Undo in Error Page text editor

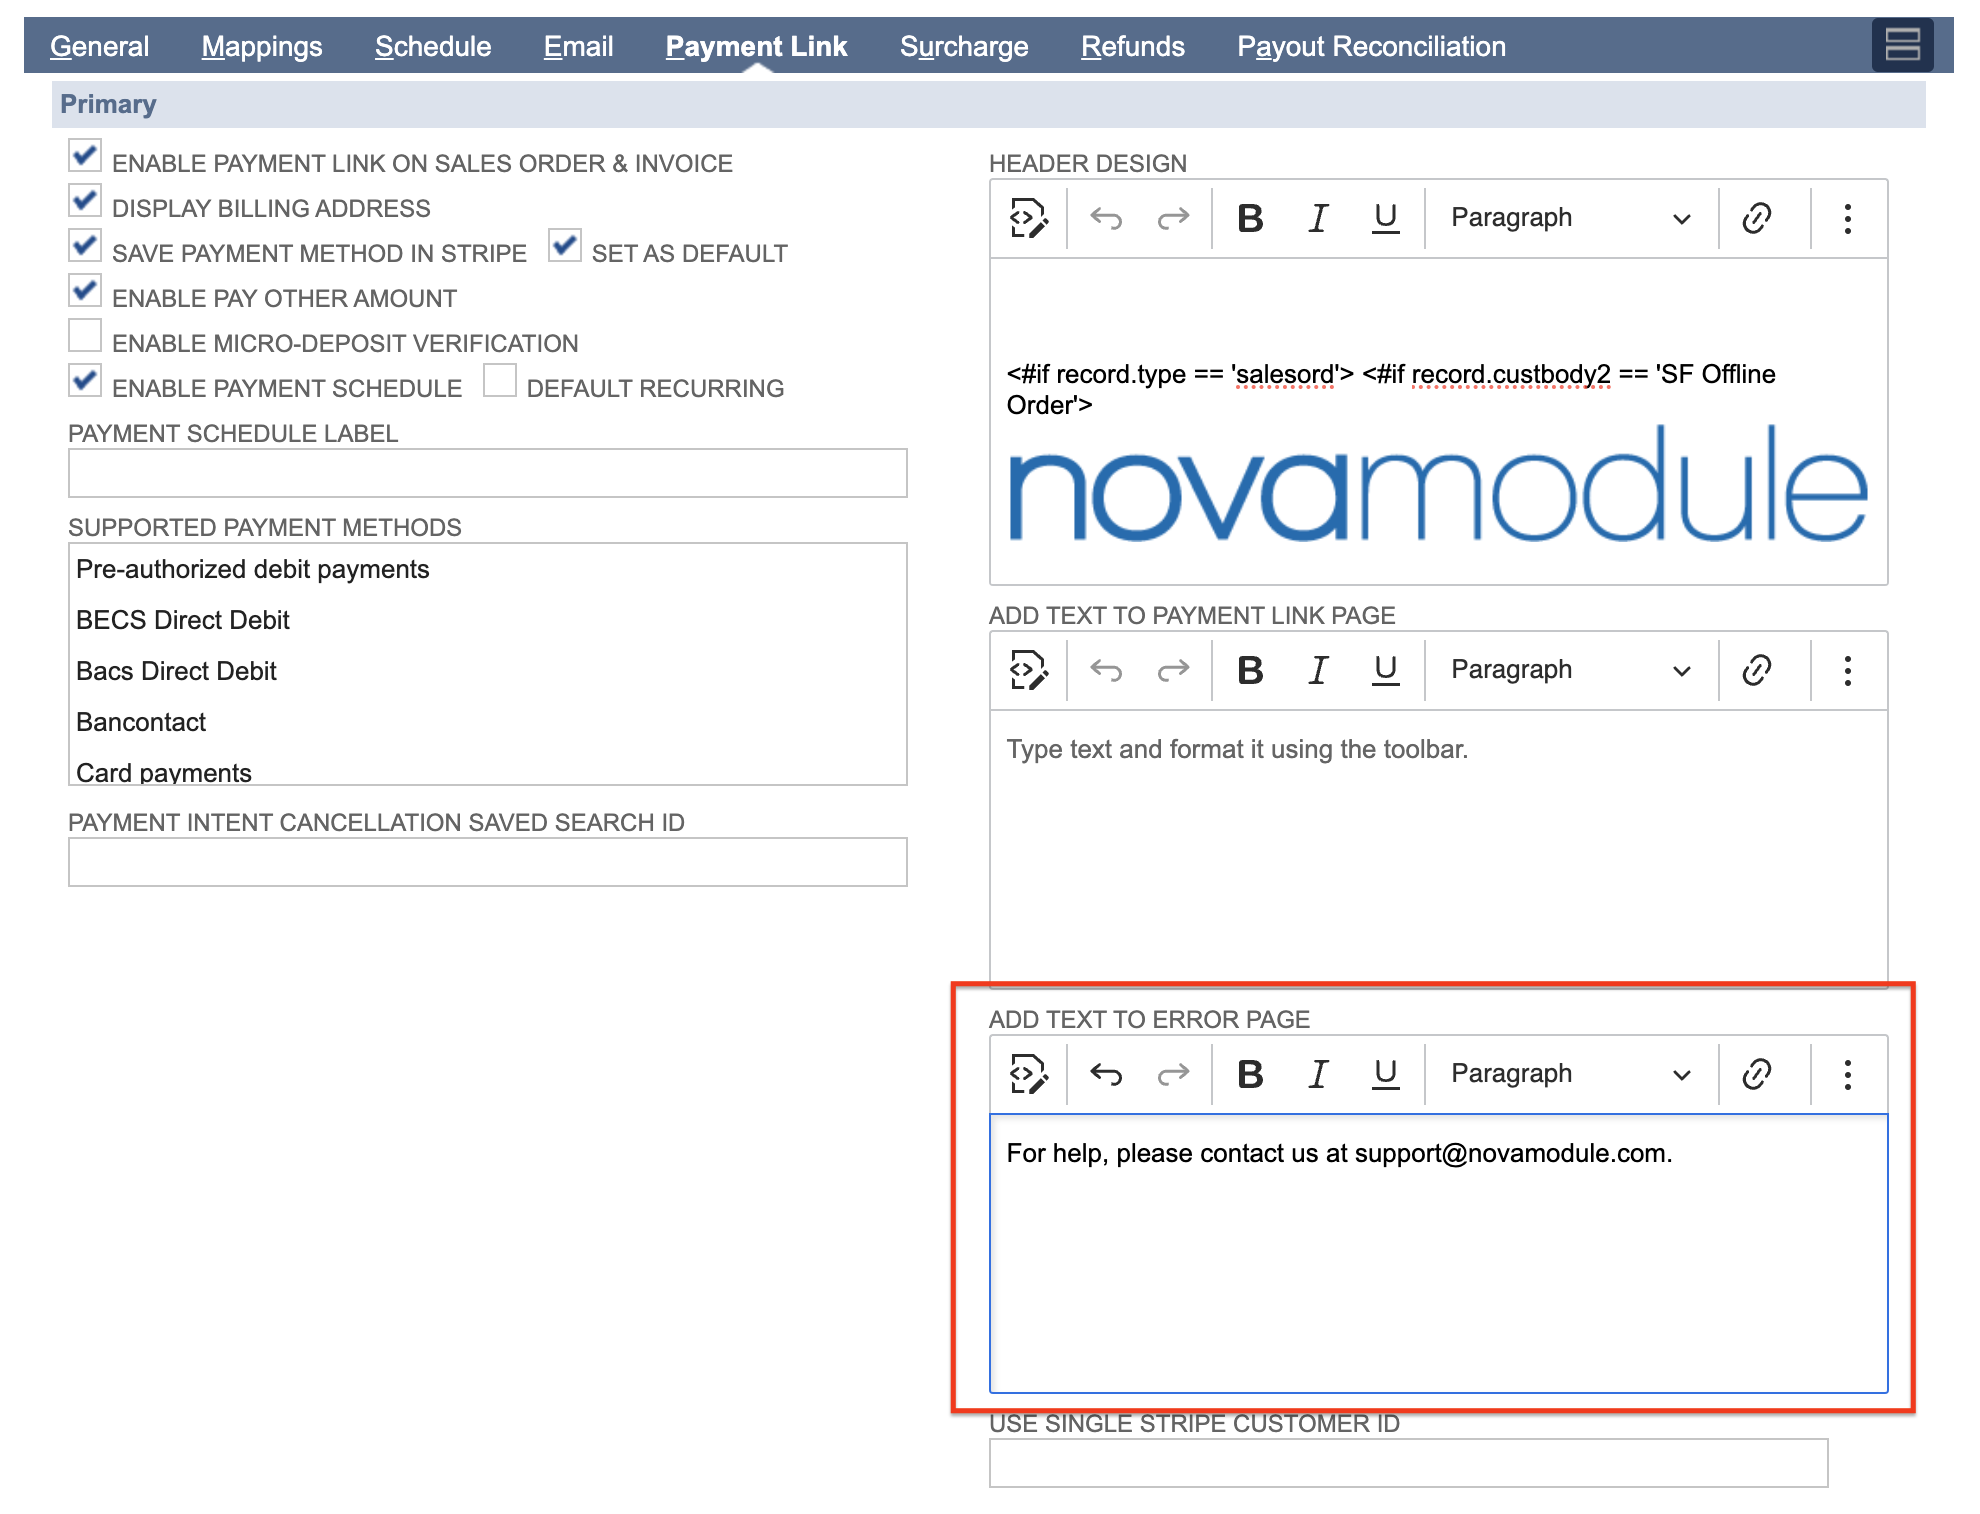coord(1106,1074)
